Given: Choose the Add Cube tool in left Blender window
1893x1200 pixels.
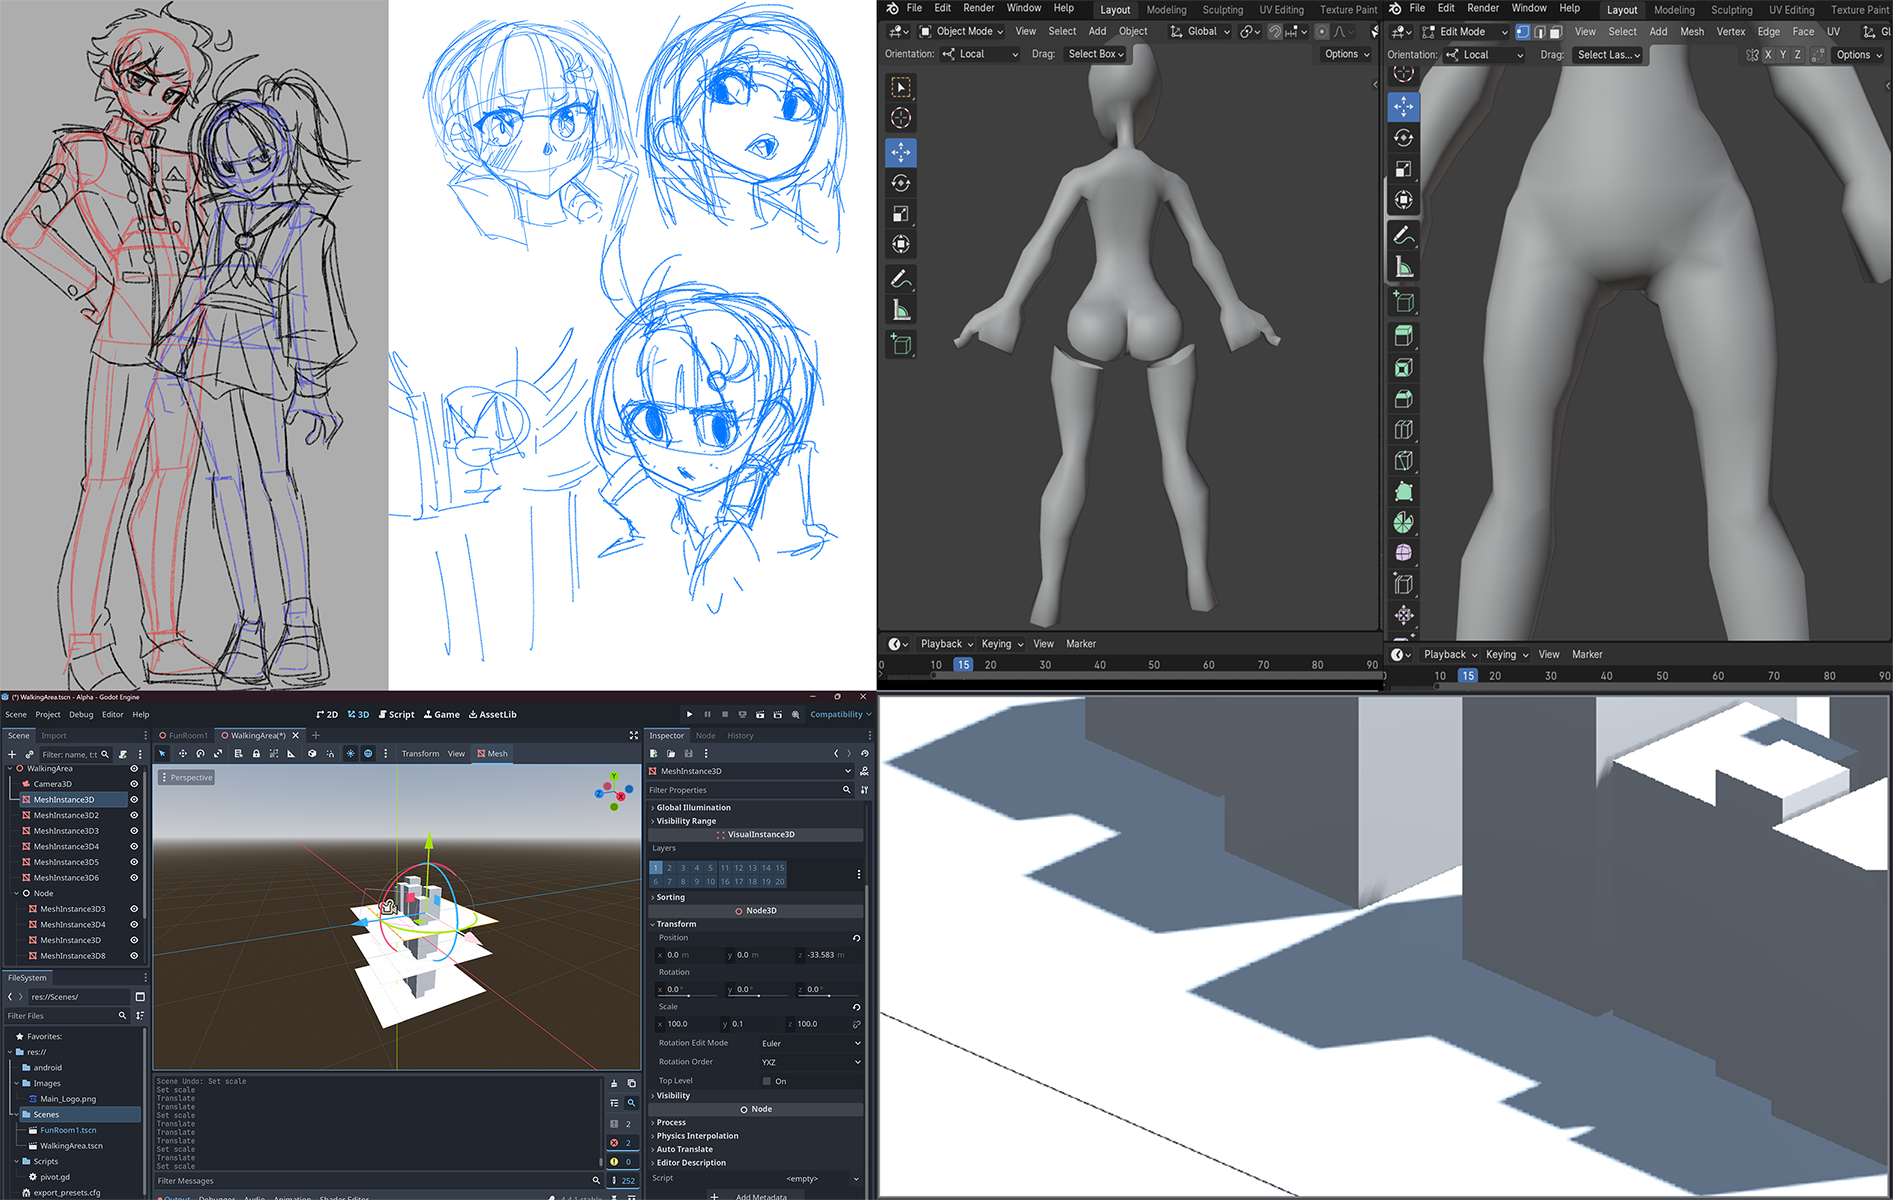Looking at the screenshot, I should click(901, 345).
